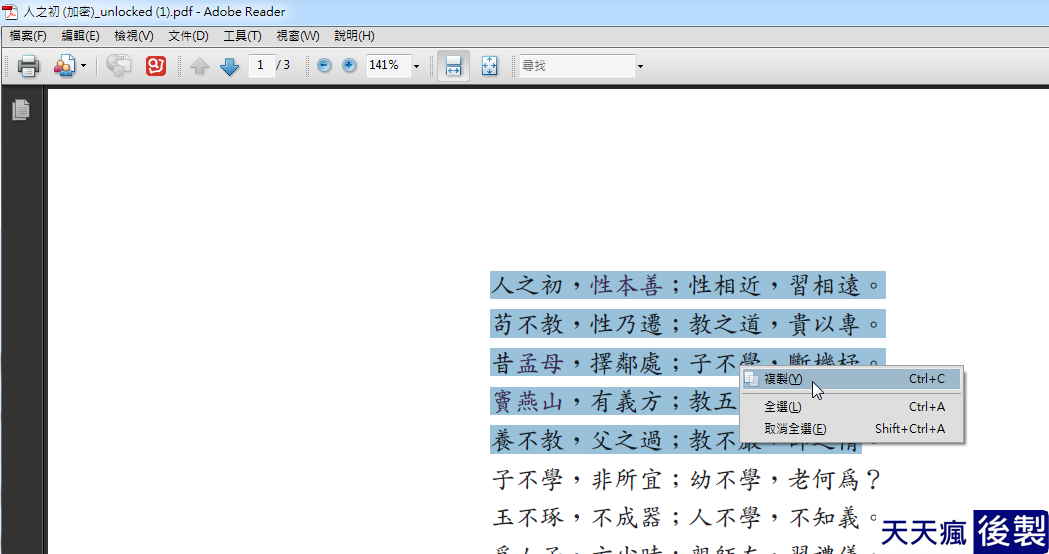The image size is (1049, 554).
Task: Open the 說明(H) menu
Action: pyautogui.click(x=354, y=35)
